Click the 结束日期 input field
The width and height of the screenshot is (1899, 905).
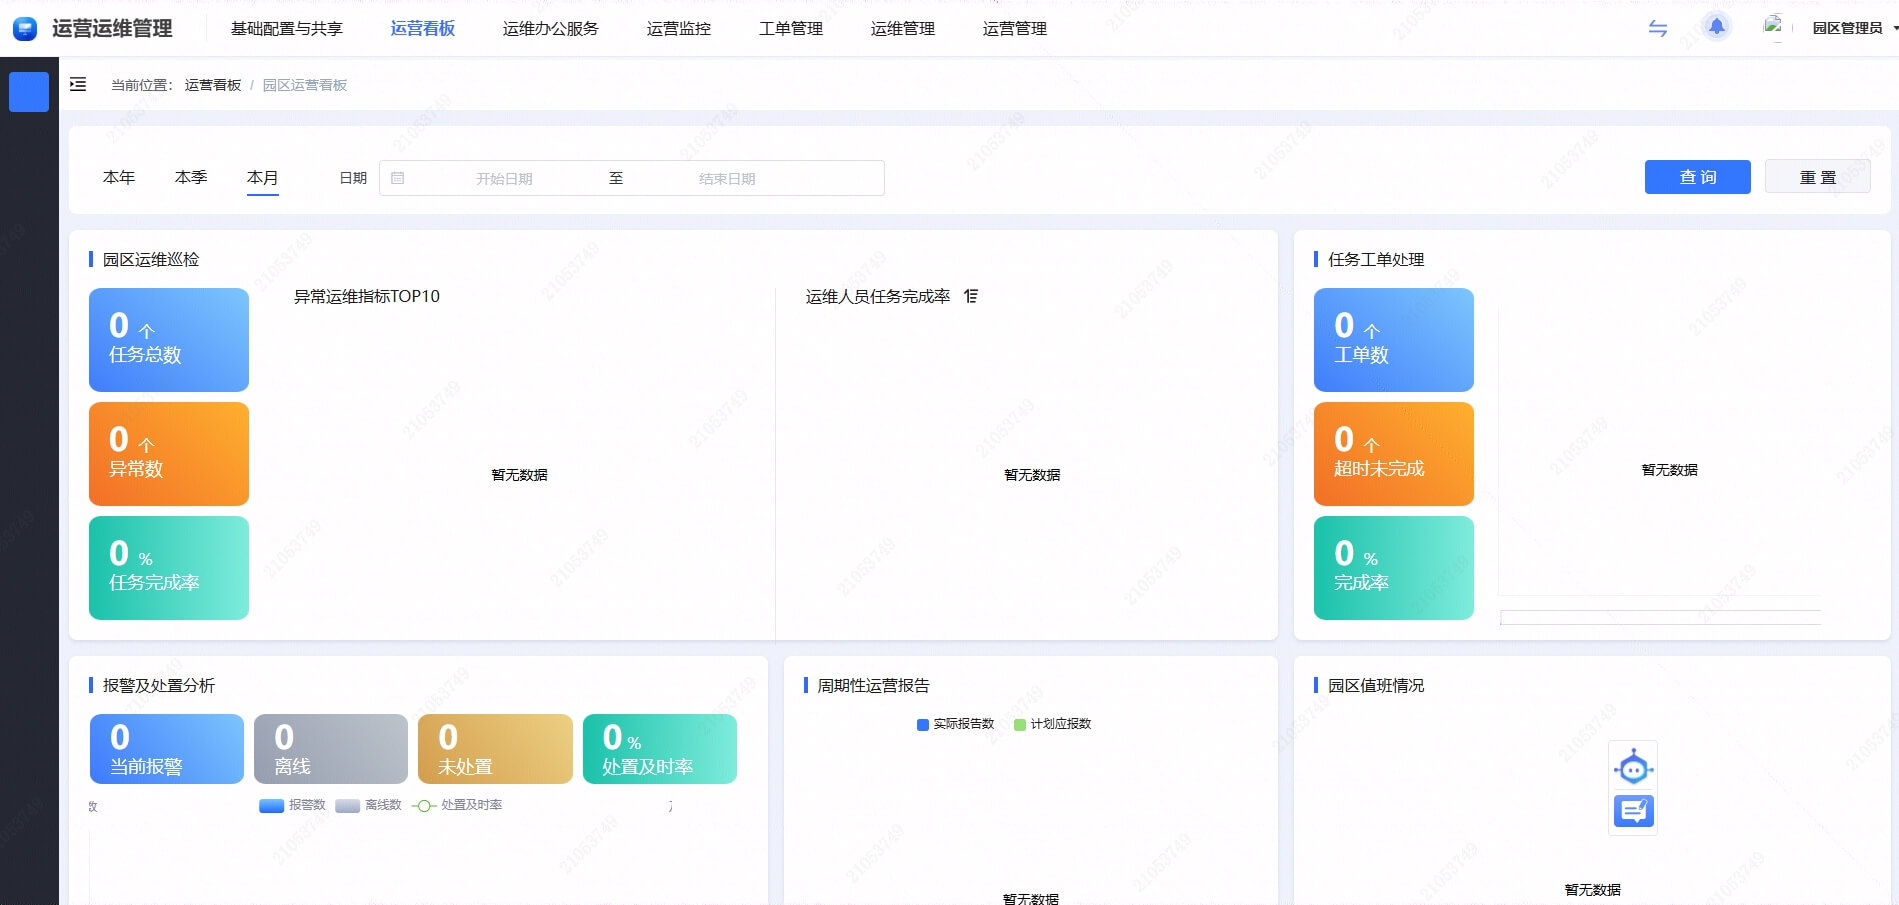727,178
